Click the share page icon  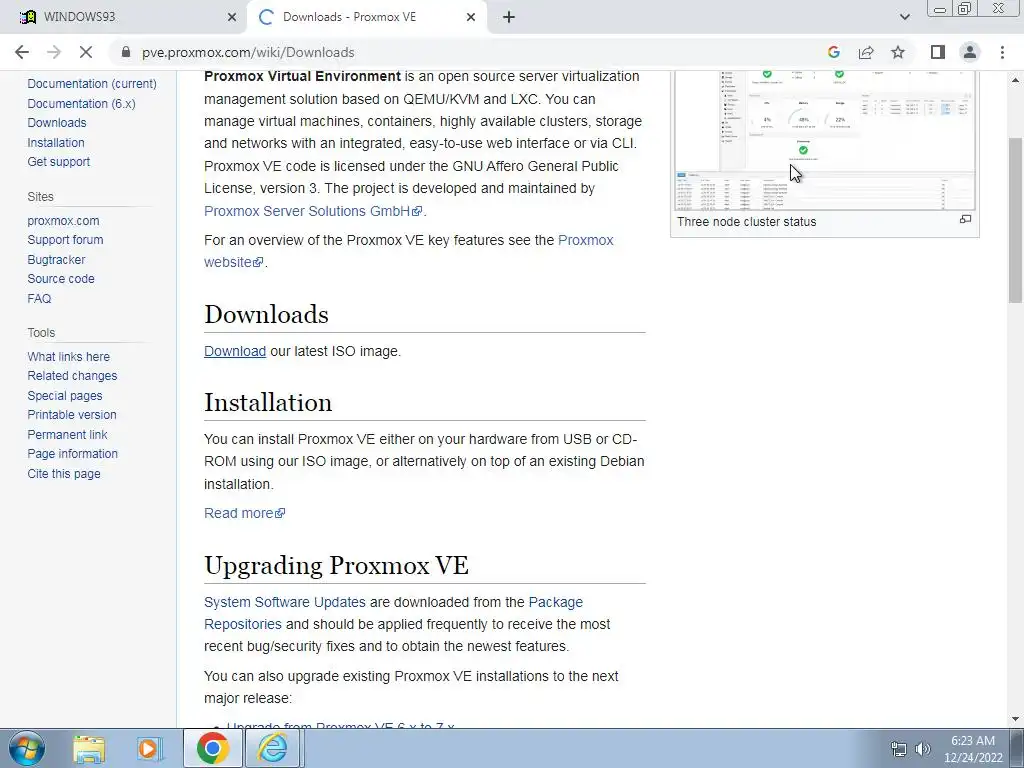click(x=866, y=52)
